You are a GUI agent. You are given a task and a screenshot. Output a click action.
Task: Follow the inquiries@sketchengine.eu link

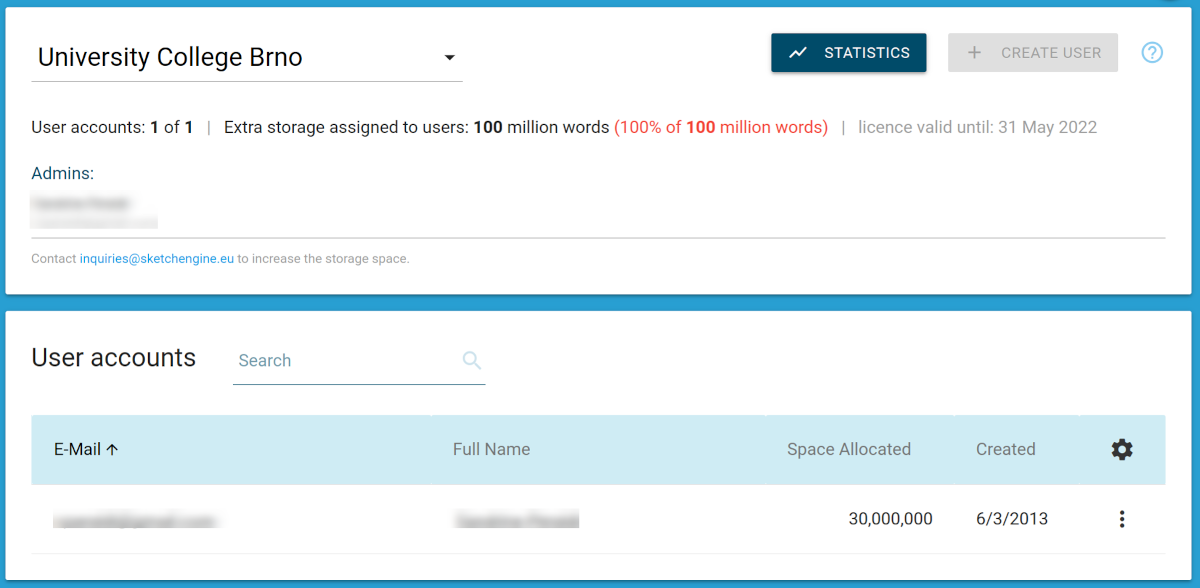point(157,259)
